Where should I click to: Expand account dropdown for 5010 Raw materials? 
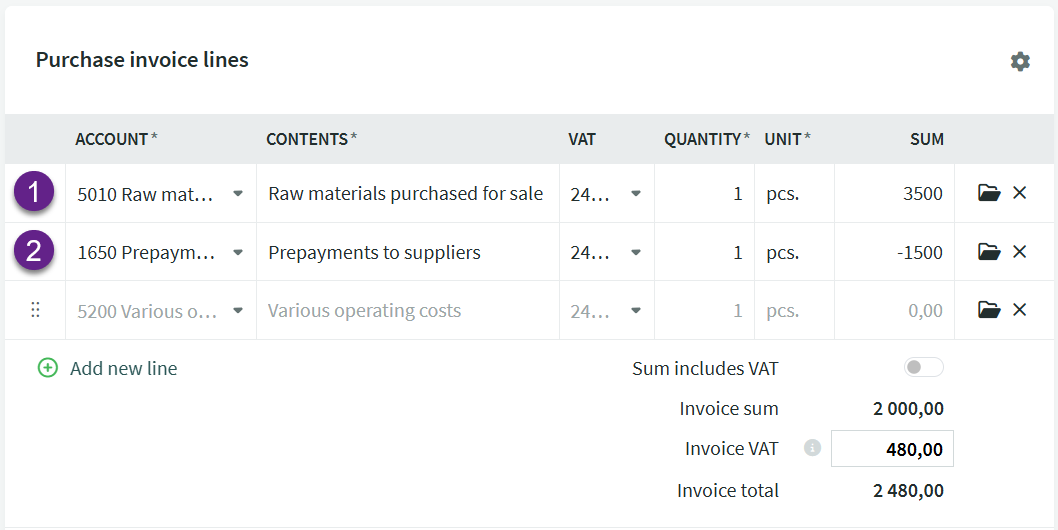238,194
